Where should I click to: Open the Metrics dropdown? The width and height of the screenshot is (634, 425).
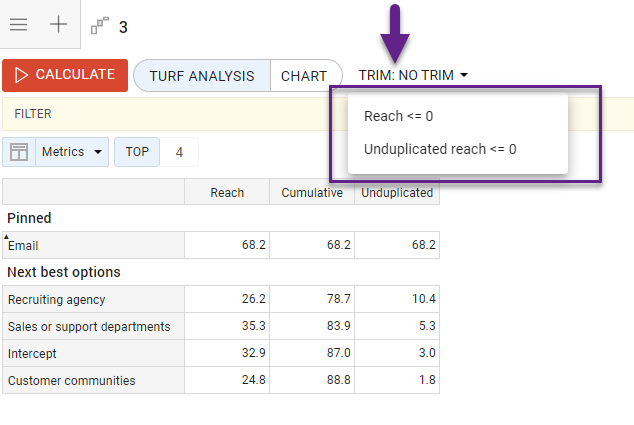(x=72, y=152)
